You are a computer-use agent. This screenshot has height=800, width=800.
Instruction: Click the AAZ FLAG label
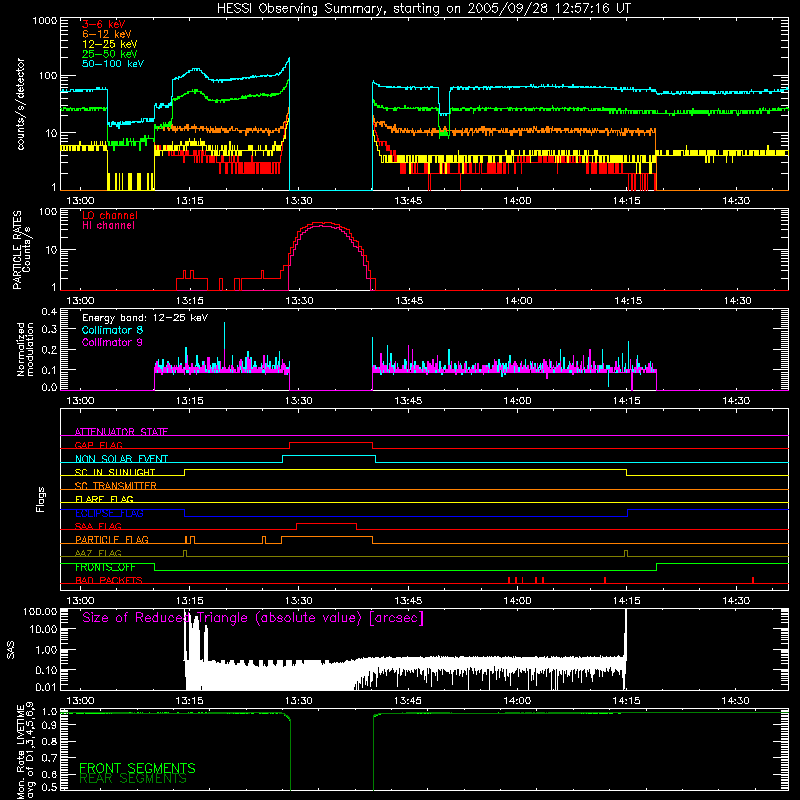pos(98,553)
